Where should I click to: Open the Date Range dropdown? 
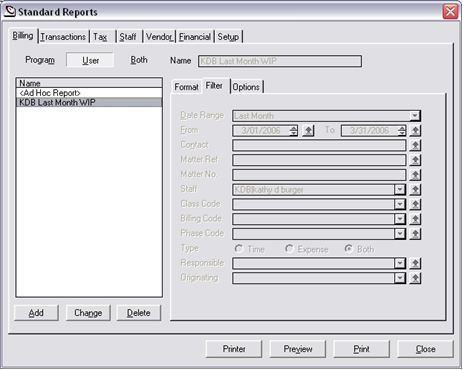[414, 116]
